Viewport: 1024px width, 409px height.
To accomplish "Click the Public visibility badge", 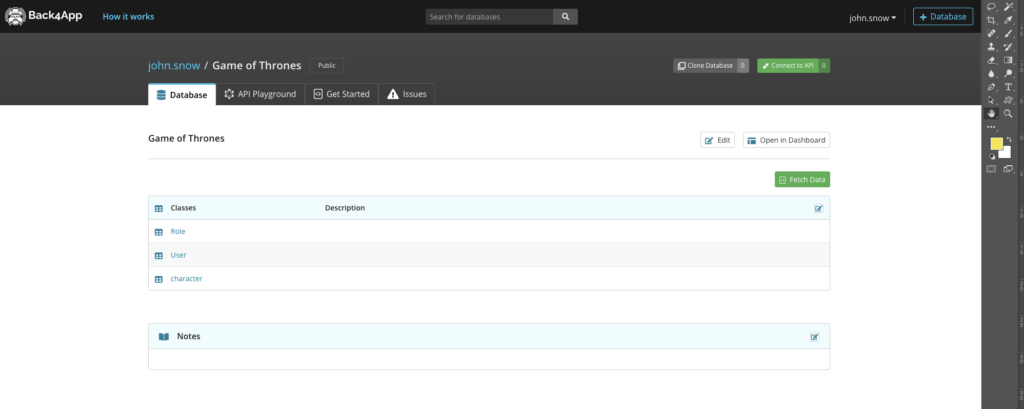I will tap(327, 65).
